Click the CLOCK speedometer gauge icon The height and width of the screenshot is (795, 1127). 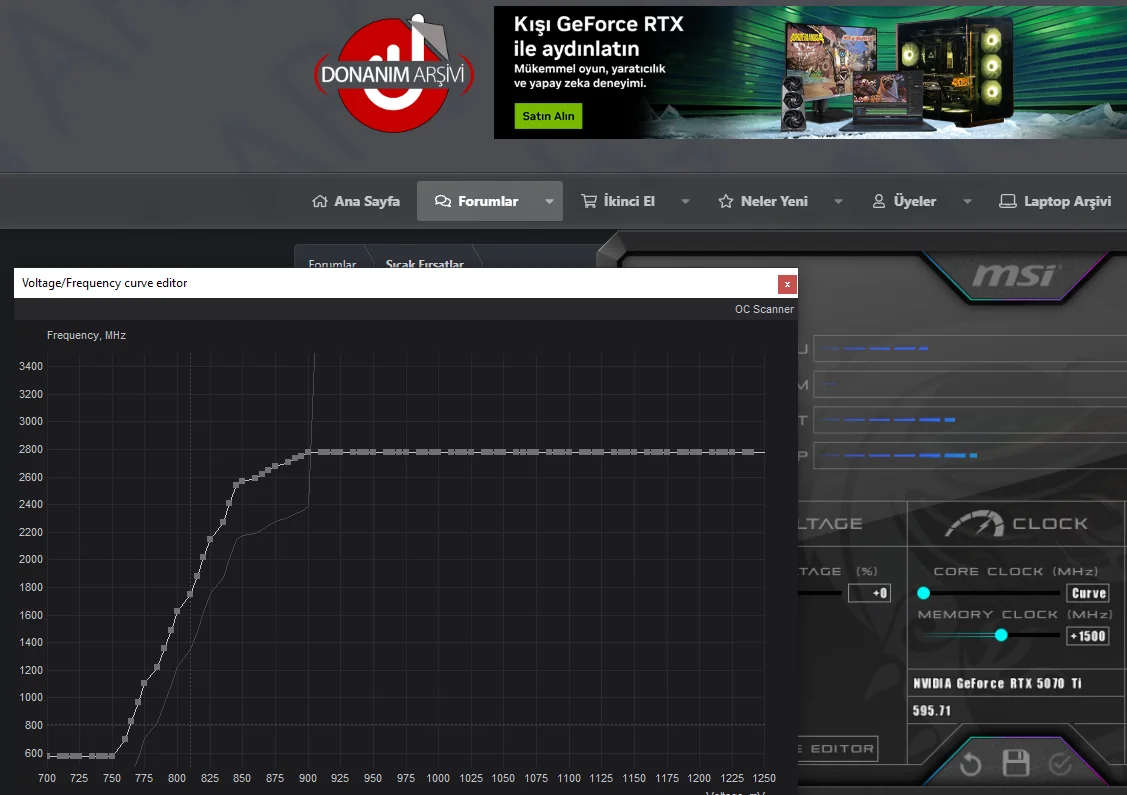975,524
